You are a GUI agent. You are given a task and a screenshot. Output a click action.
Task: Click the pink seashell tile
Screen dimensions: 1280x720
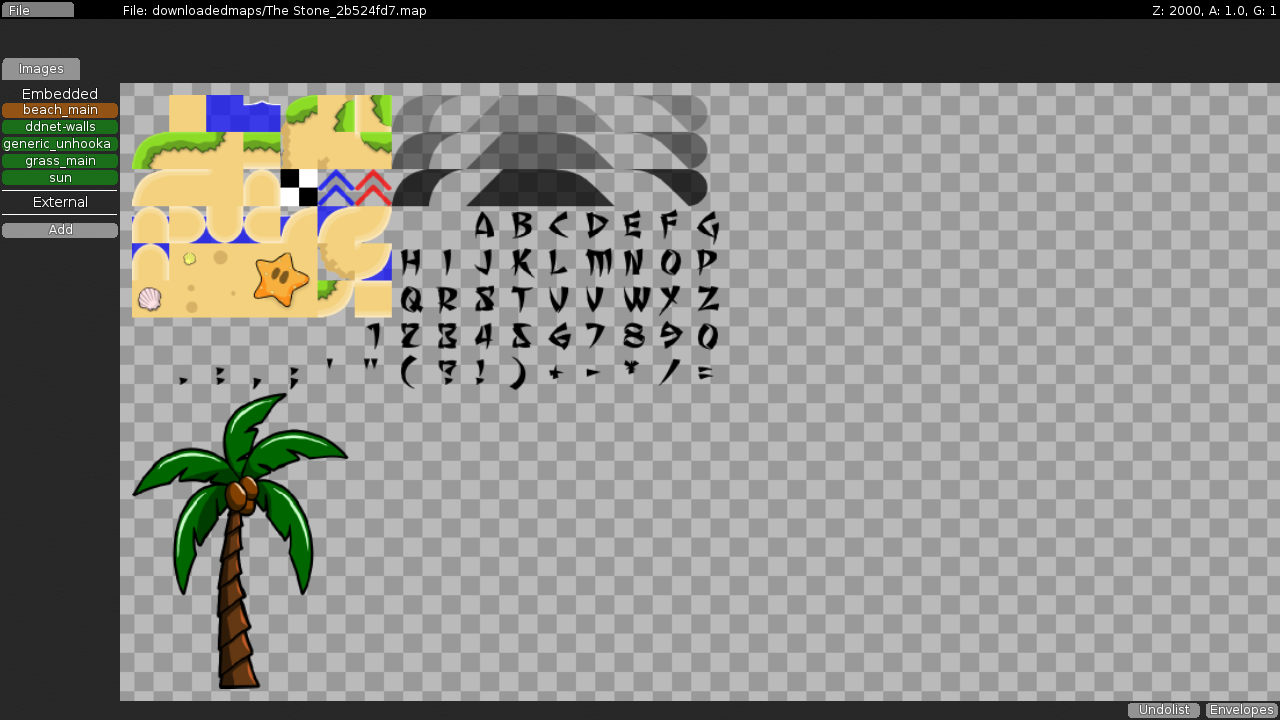(x=150, y=298)
